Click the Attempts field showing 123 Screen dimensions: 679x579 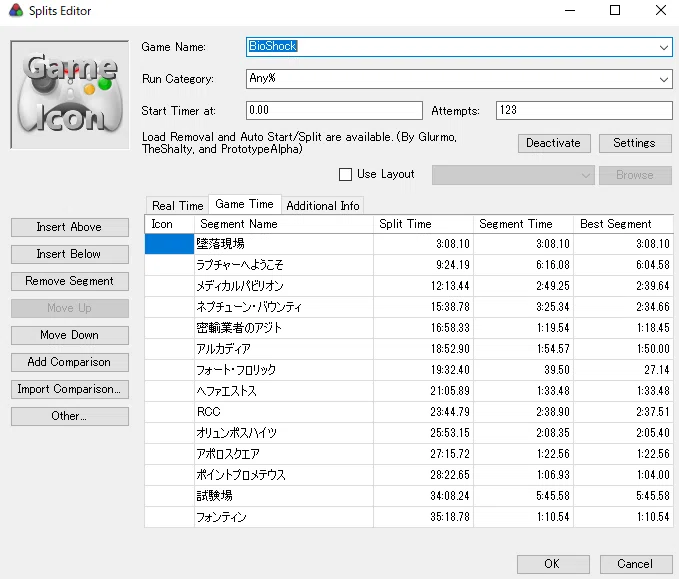584,110
